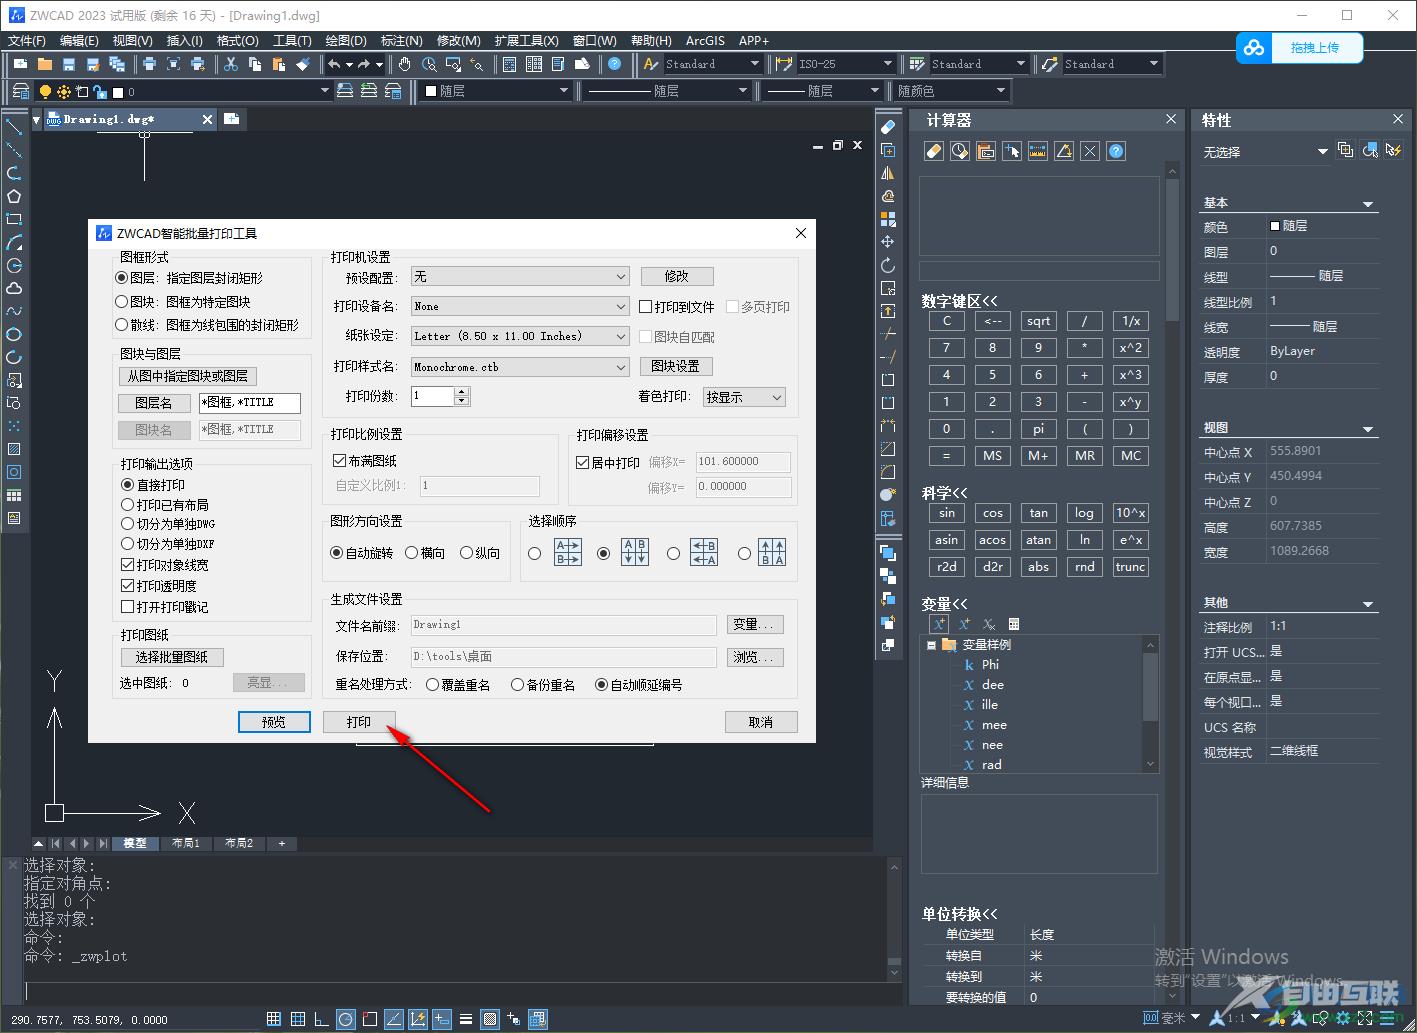Open the 绘图(D) menu
This screenshot has width=1417, height=1033.
(x=346, y=41)
